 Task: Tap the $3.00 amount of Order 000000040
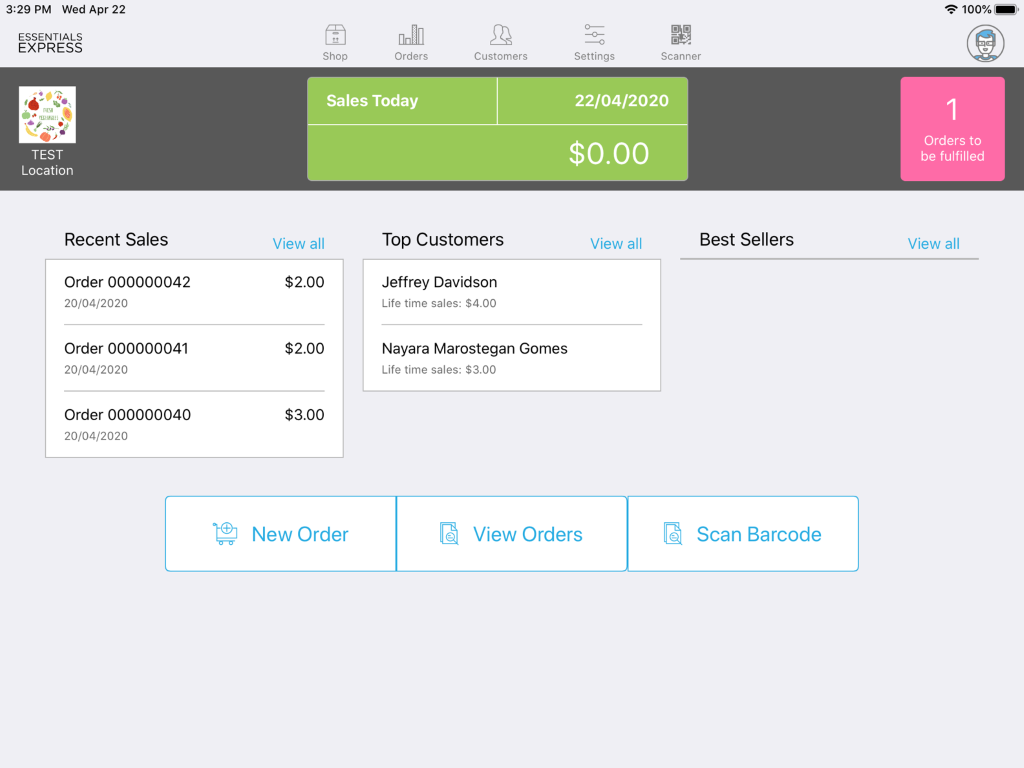tap(304, 415)
